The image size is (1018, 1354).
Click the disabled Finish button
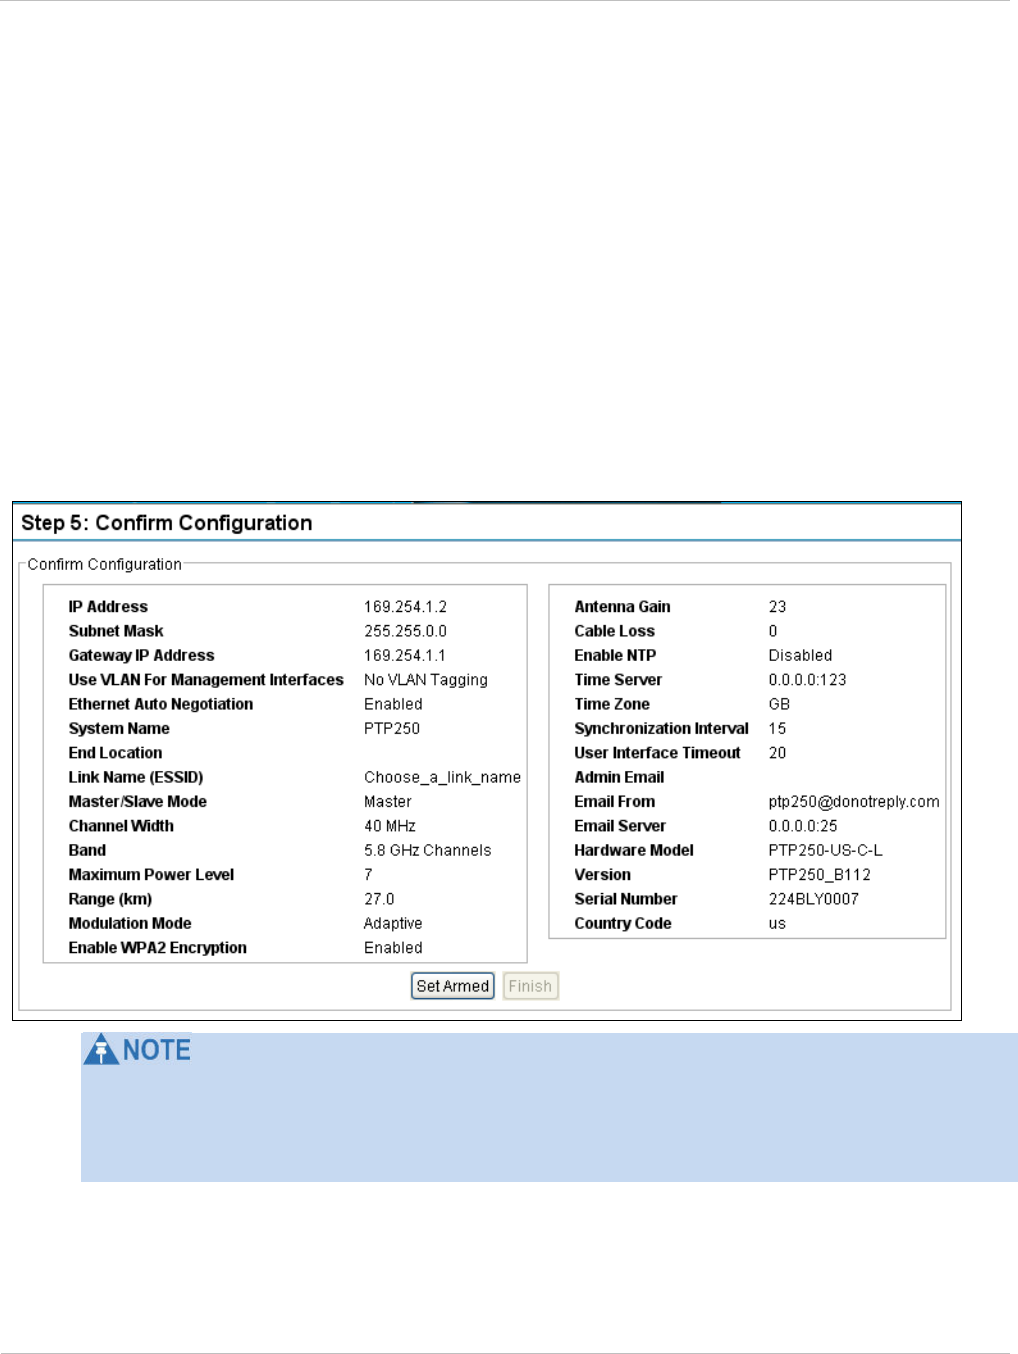[x=530, y=986]
